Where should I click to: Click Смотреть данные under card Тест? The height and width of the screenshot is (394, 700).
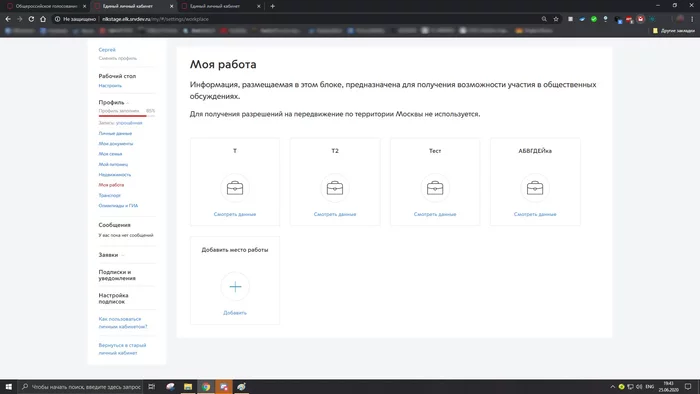(435, 214)
